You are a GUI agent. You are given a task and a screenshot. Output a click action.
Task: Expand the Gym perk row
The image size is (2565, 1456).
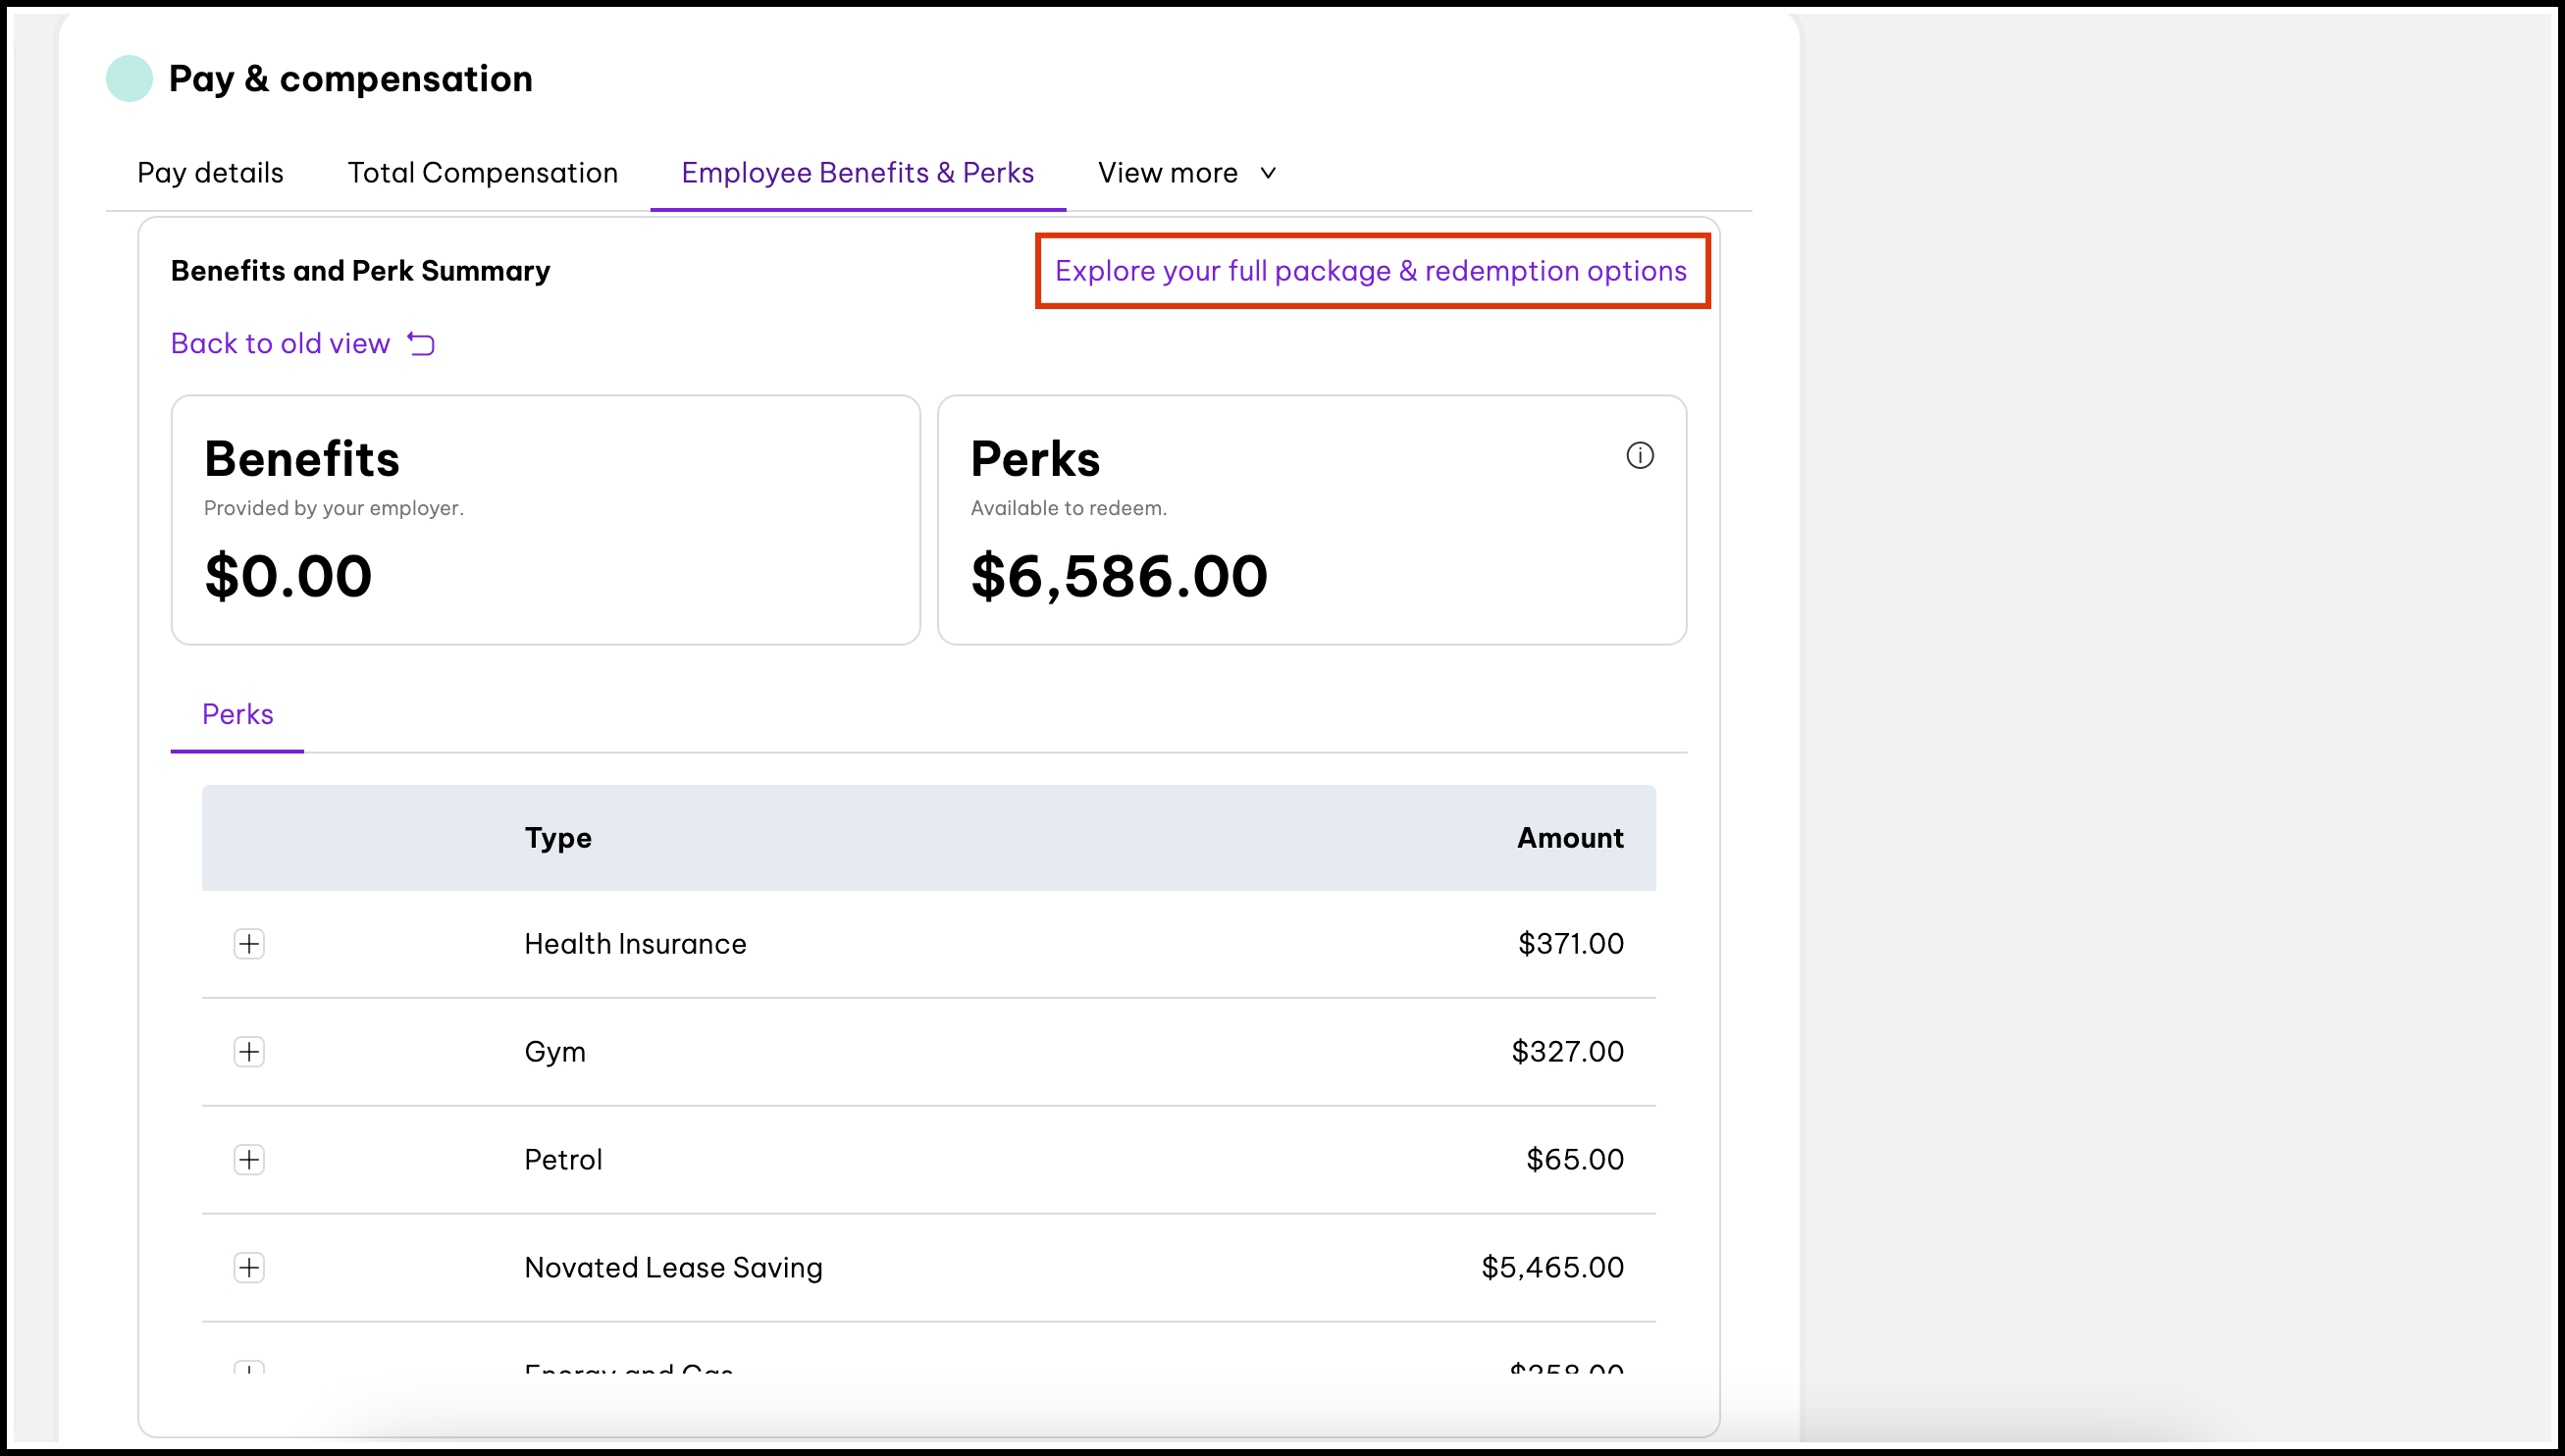pos(249,1051)
